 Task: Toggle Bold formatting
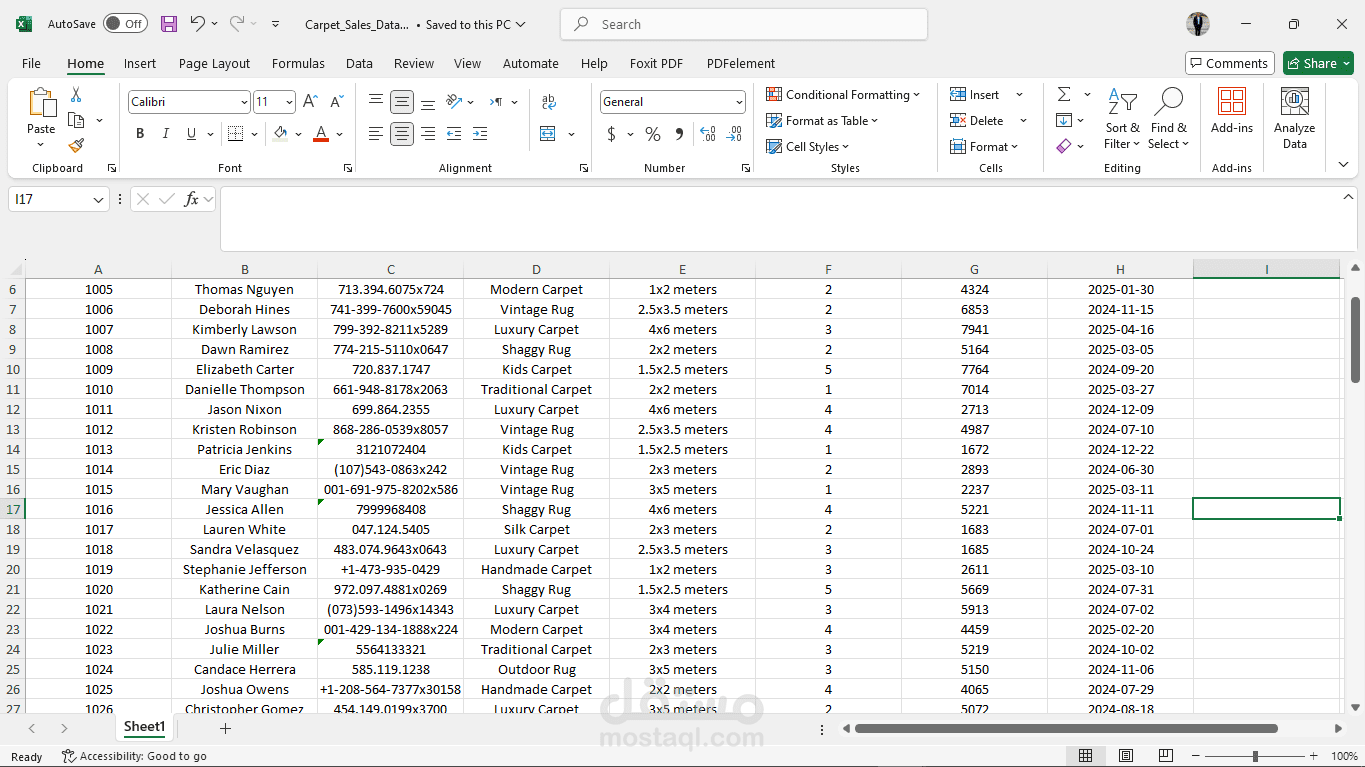coord(140,134)
